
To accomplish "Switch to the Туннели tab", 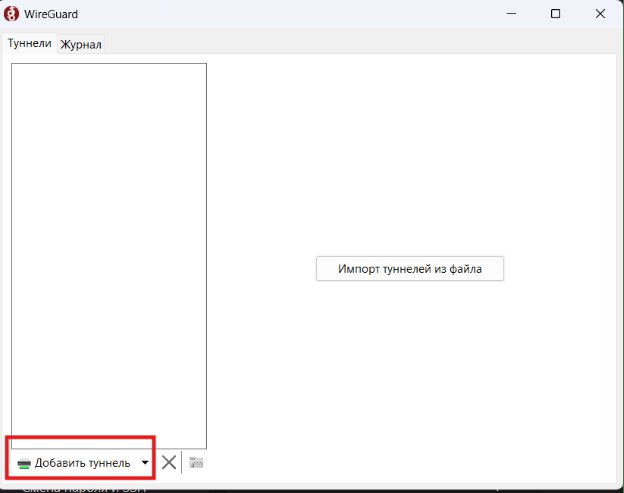I will point(29,44).
